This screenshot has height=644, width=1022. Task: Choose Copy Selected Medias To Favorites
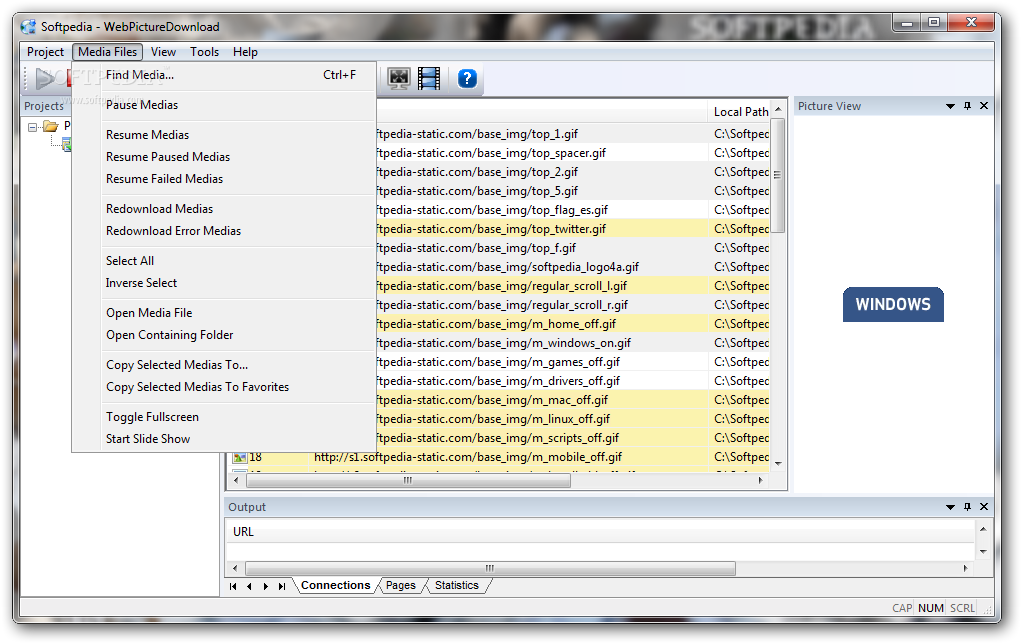click(224, 388)
